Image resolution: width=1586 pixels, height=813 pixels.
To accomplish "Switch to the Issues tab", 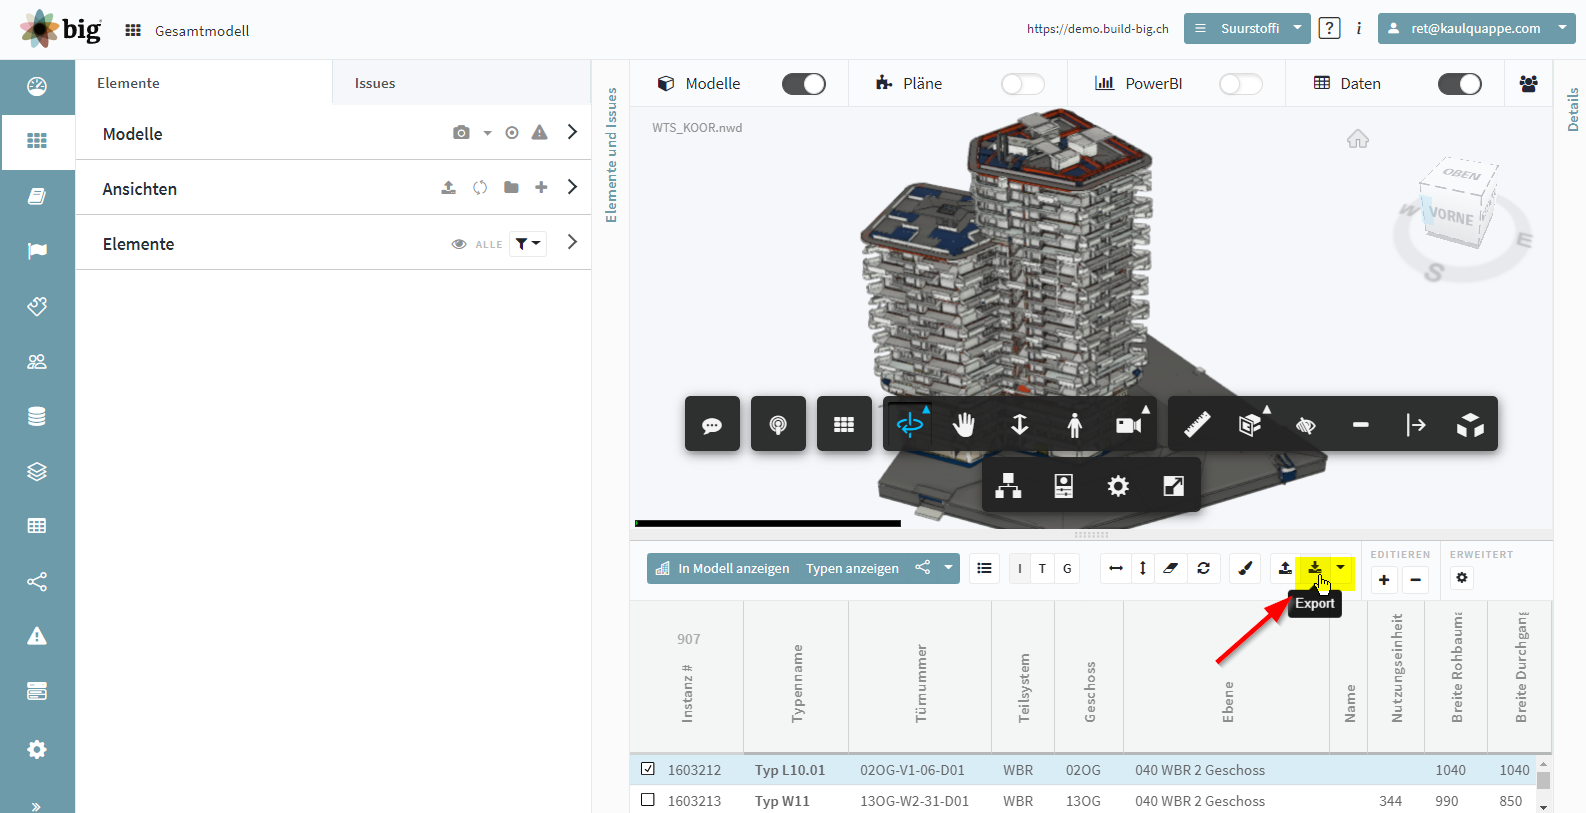I will [x=375, y=83].
